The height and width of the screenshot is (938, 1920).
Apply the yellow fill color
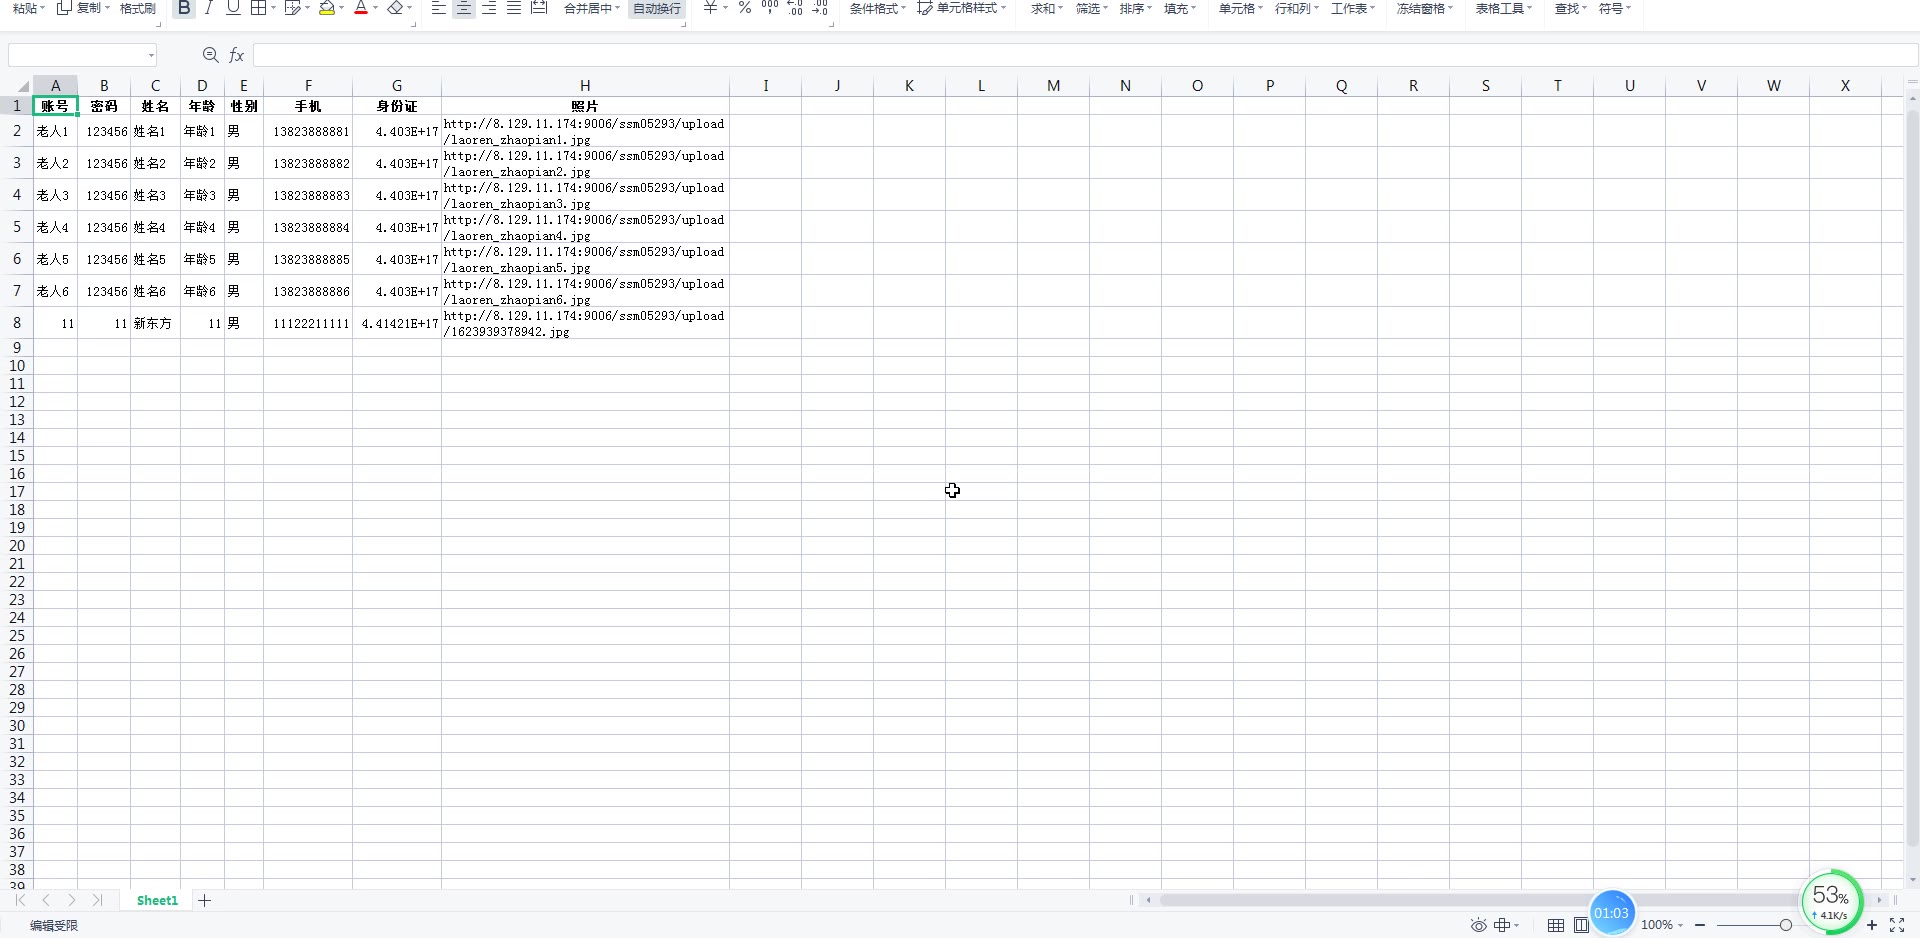point(327,8)
